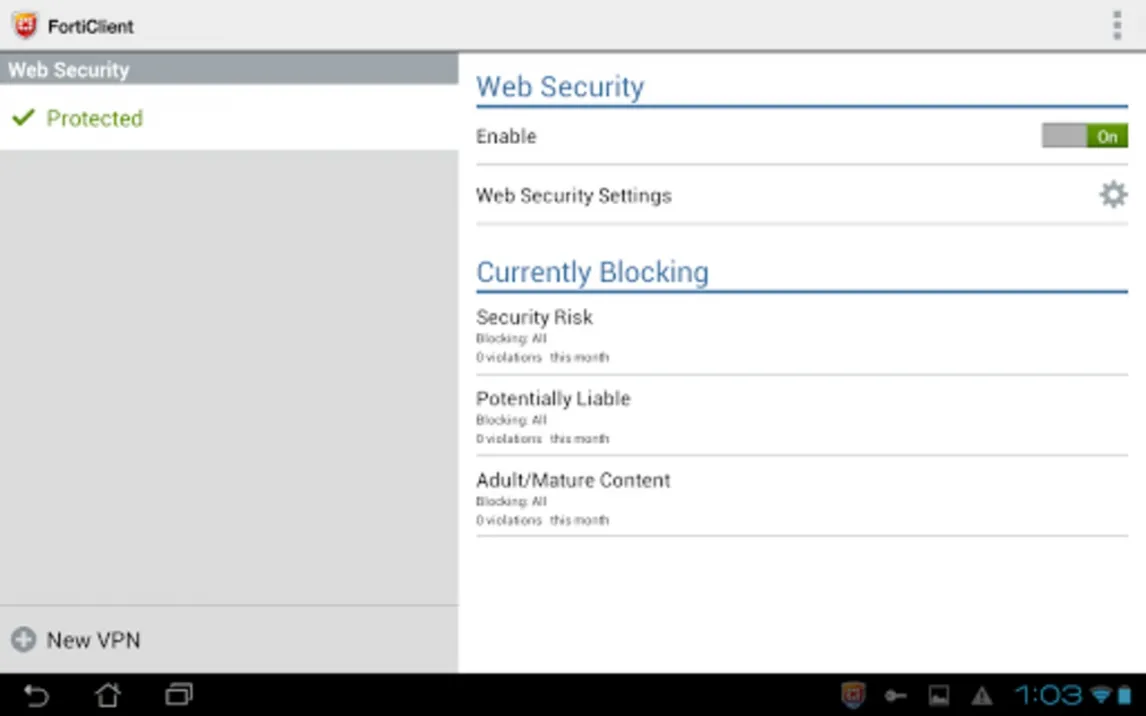Turn off the Web Security Enable switch
Viewport: 1146px width, 716px height.
pyautogui.click(x=1084, y=136)
